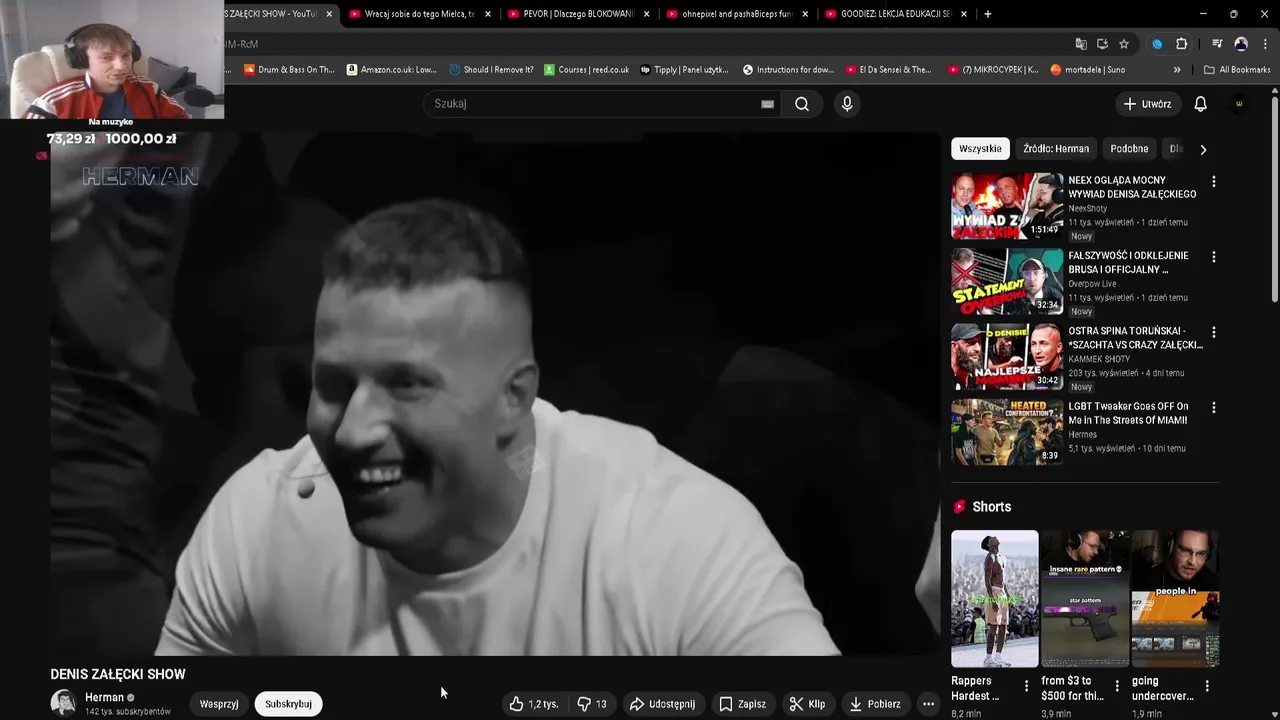Download video with Pobierz button
Viewport: 1280px width, 720px height.
(875, 704)
